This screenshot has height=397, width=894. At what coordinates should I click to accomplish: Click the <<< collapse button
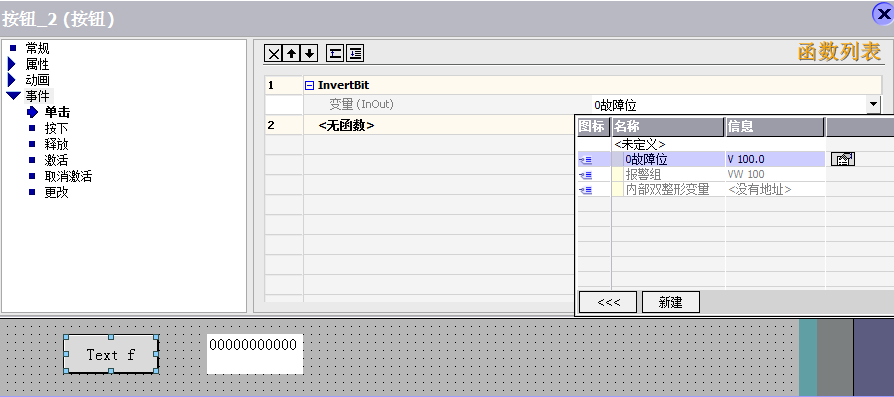[x=608, y=302]
